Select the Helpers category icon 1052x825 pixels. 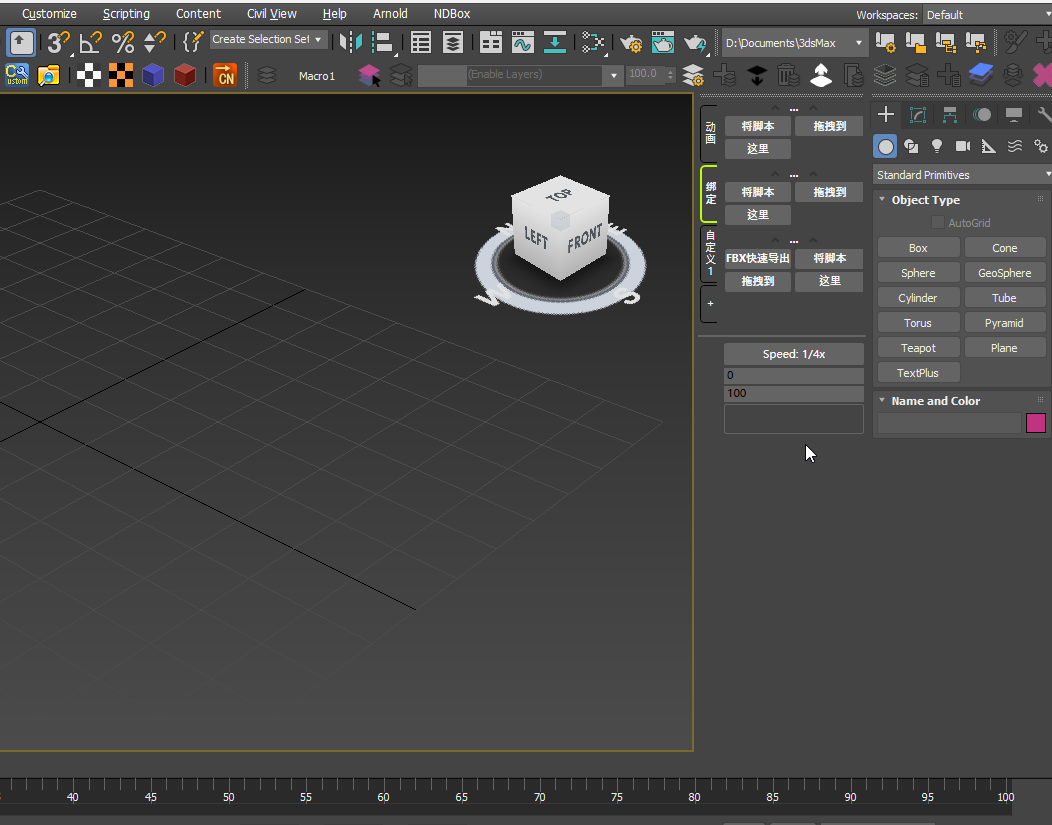(988, 146)
